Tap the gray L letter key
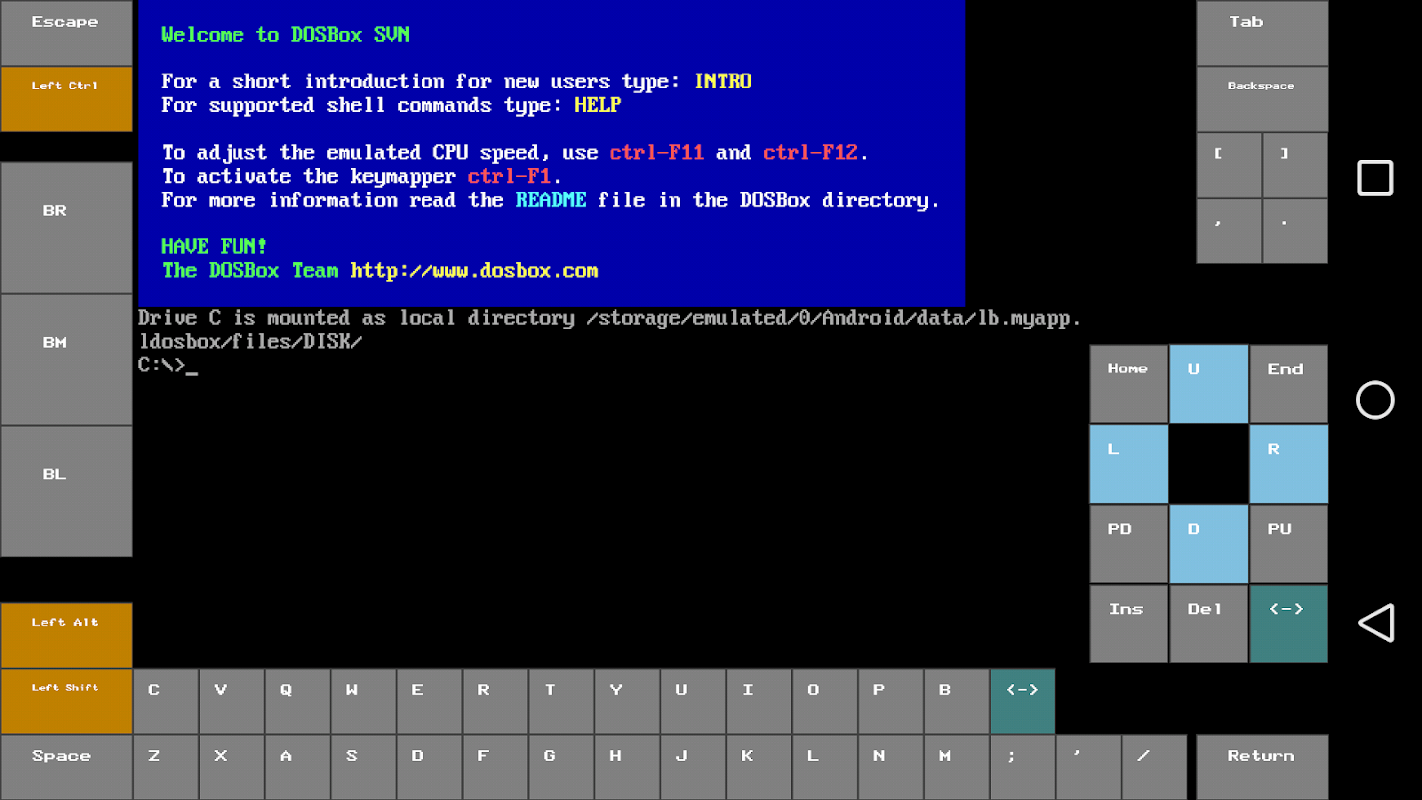The width and height of the screenshot is (1422, 800). [826, 767]
